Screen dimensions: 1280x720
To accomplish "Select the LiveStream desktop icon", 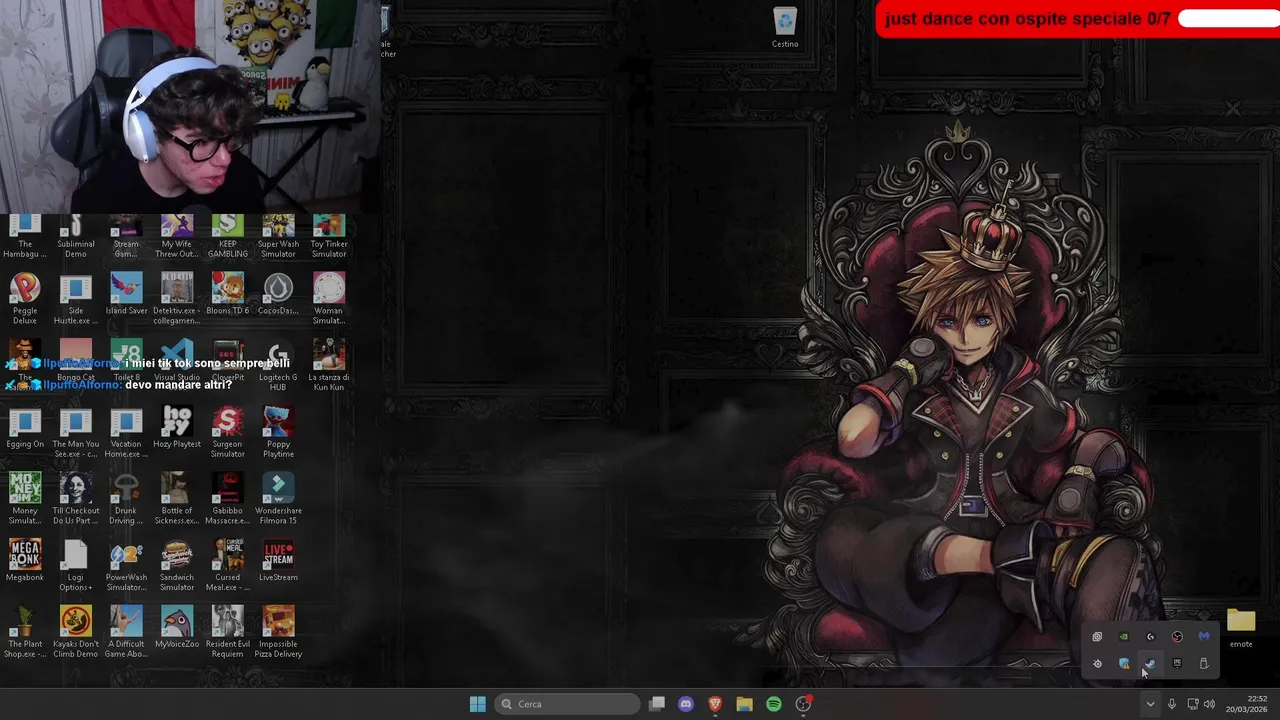I will coord(278,560).
